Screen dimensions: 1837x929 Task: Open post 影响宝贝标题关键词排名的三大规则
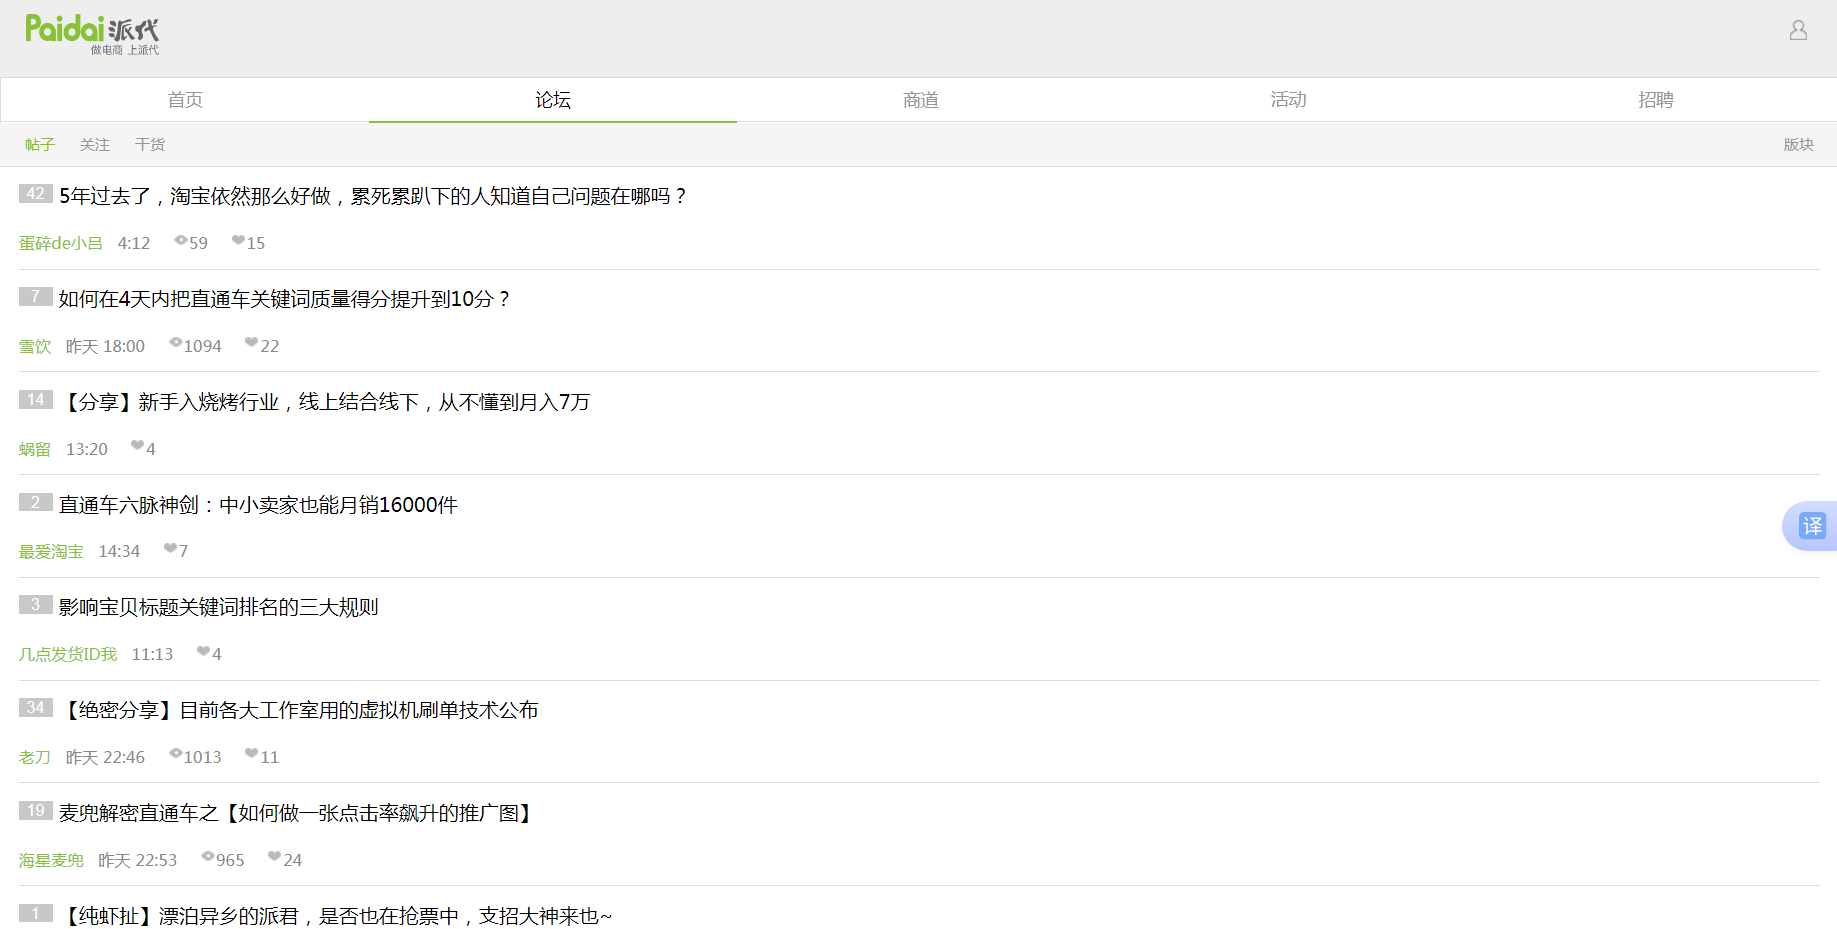pos(218,607)
